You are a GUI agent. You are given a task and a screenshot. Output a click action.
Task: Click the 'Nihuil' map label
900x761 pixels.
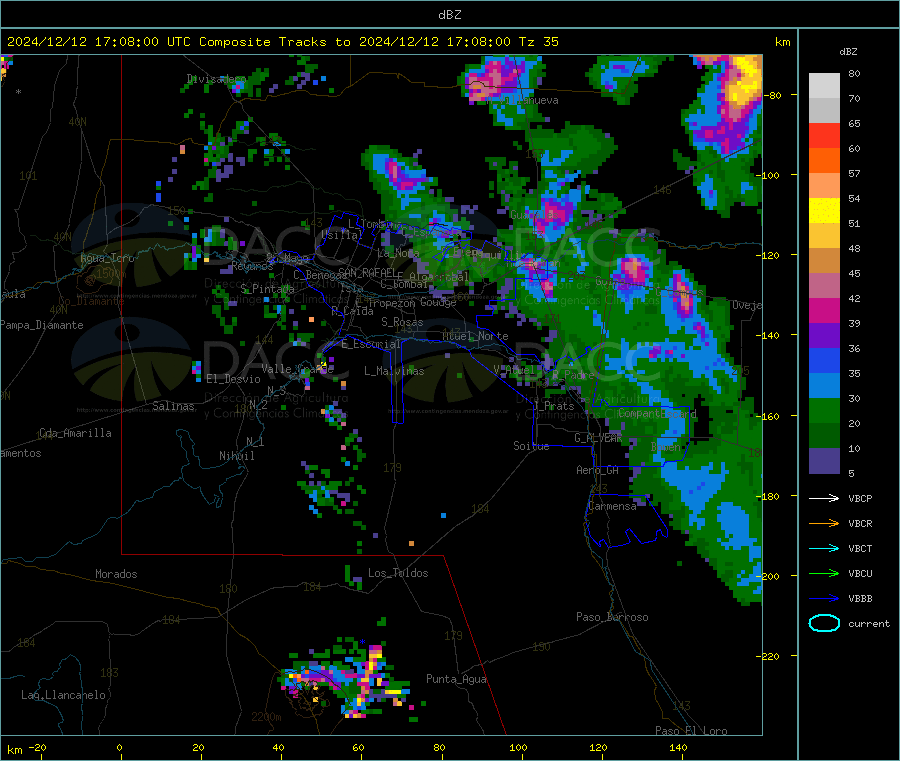237,456
